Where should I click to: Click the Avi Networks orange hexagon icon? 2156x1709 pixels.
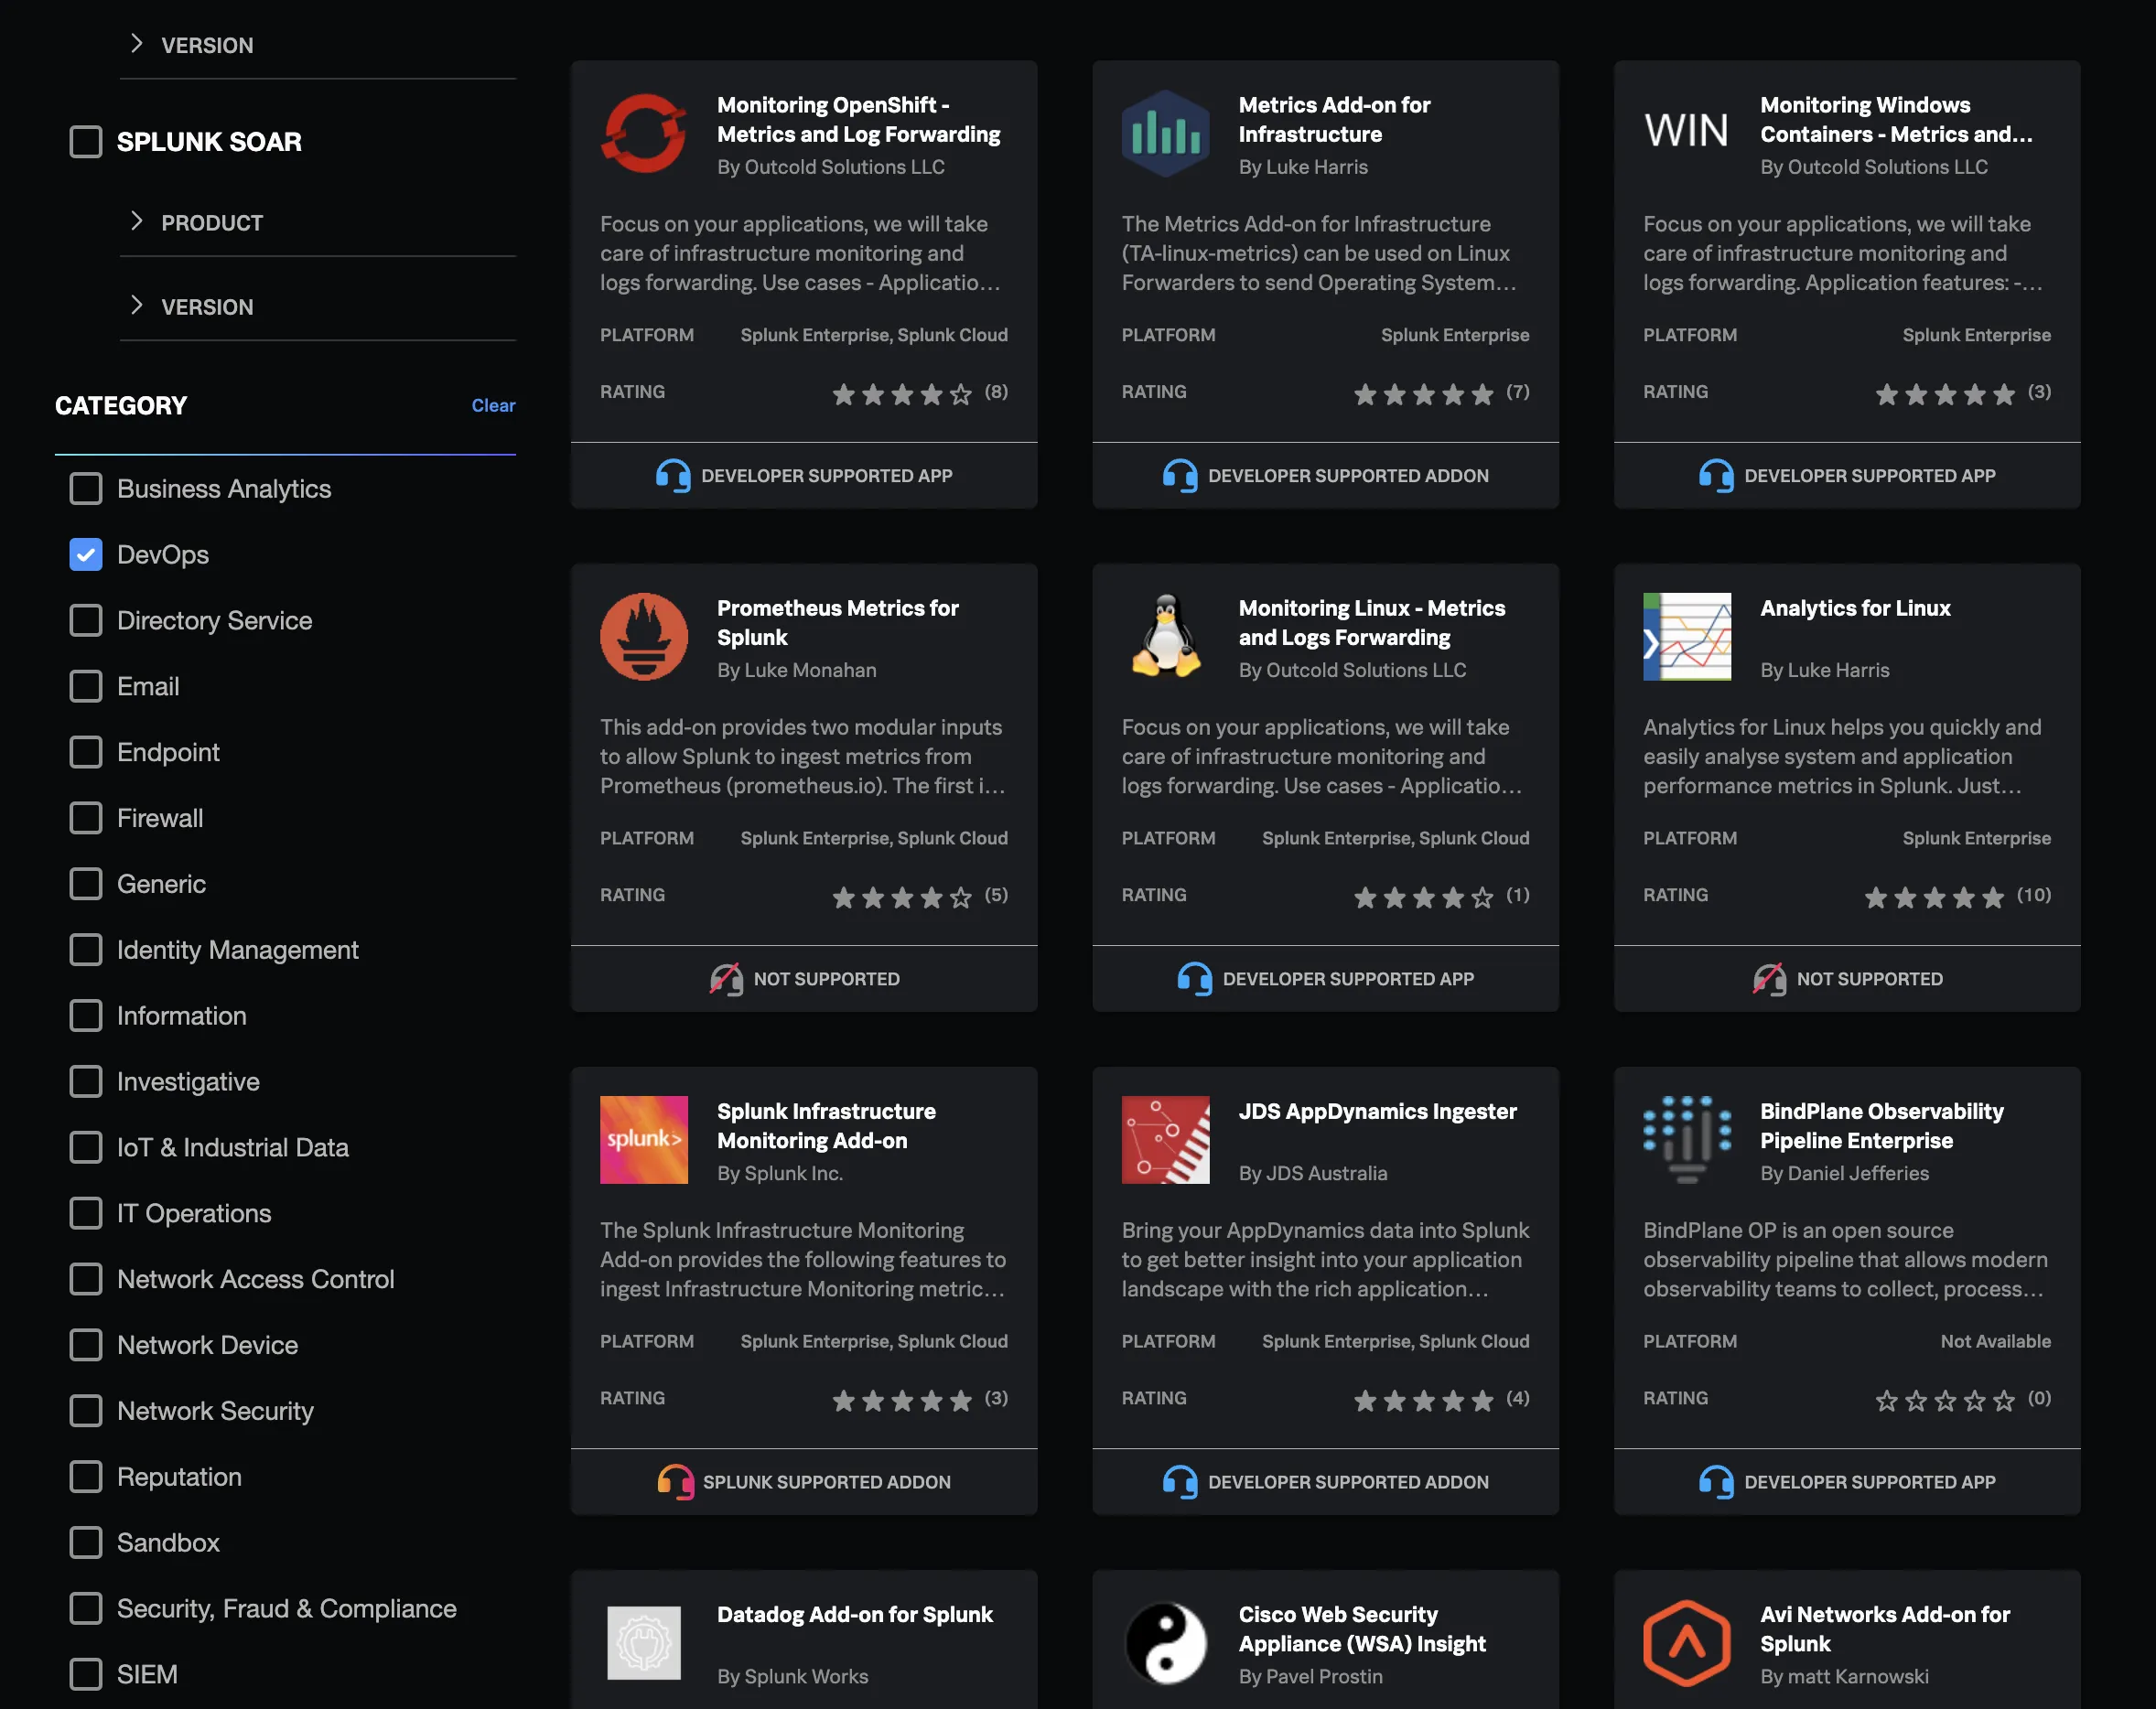(1686, 1643)
